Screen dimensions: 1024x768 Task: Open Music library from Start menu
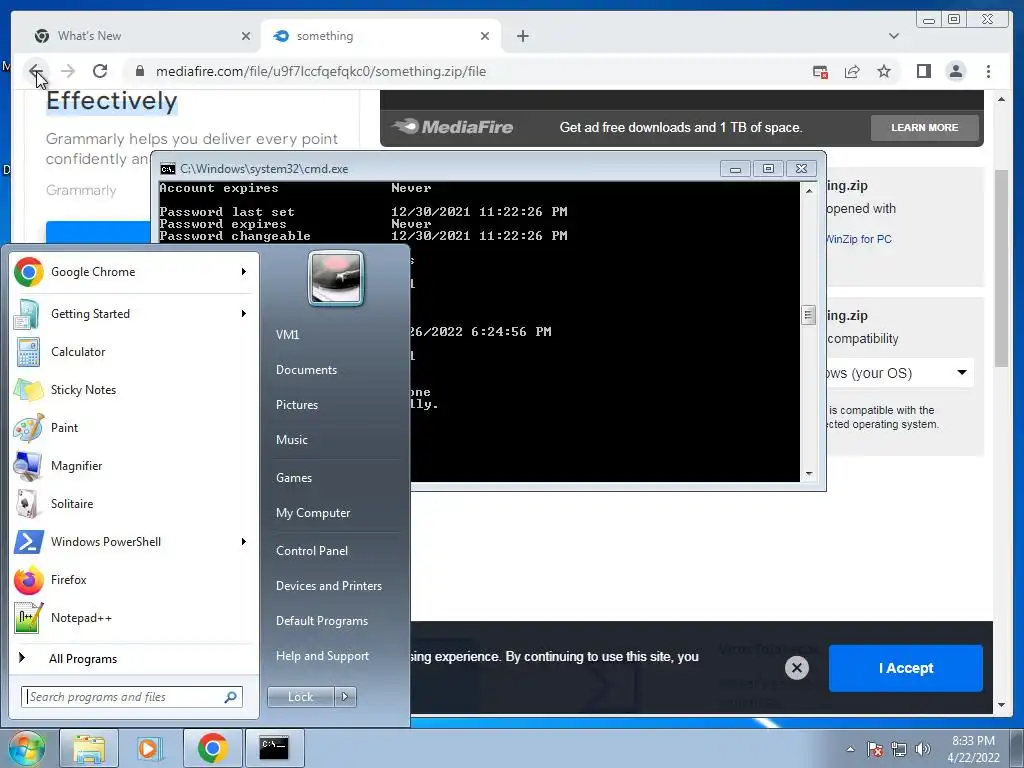(x=291, y=440)
